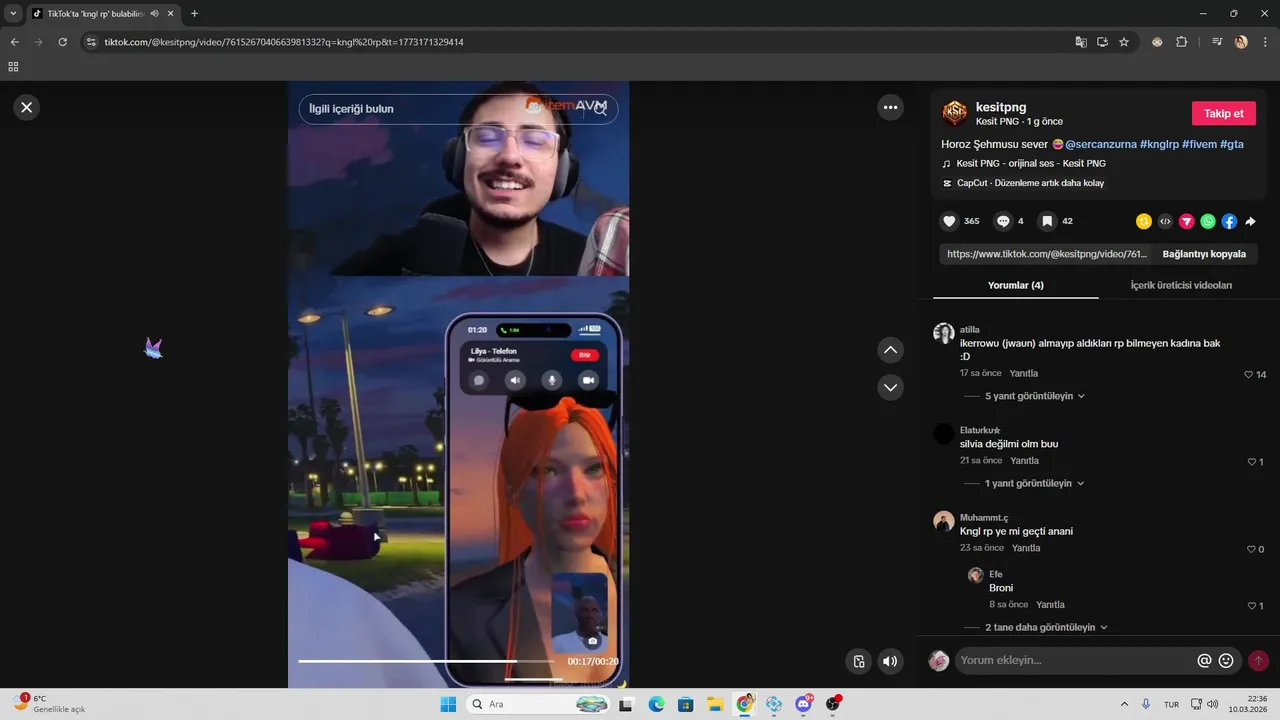Open more share options arrow

tap(1250, 221)
